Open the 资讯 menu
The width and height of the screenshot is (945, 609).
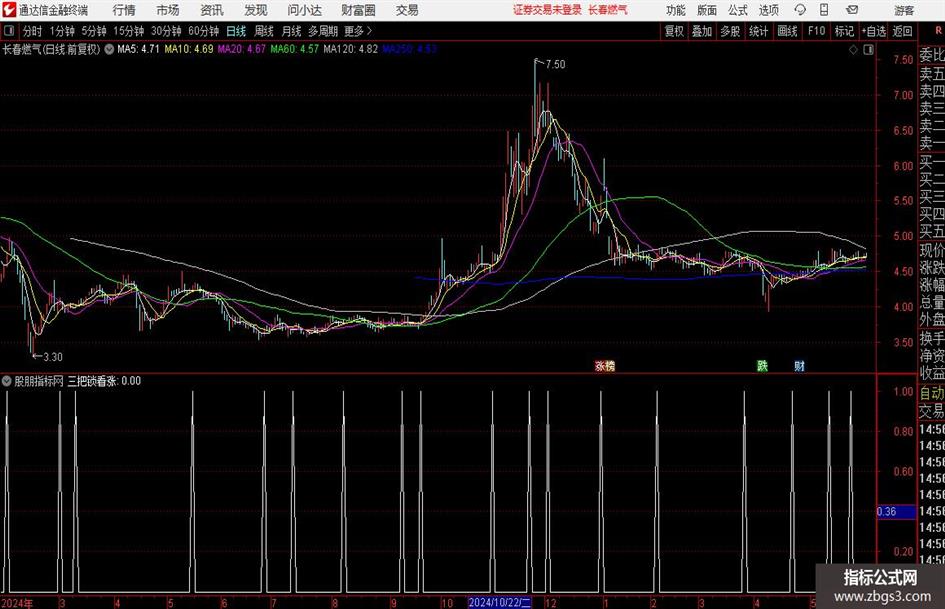[x=212, y=10]
